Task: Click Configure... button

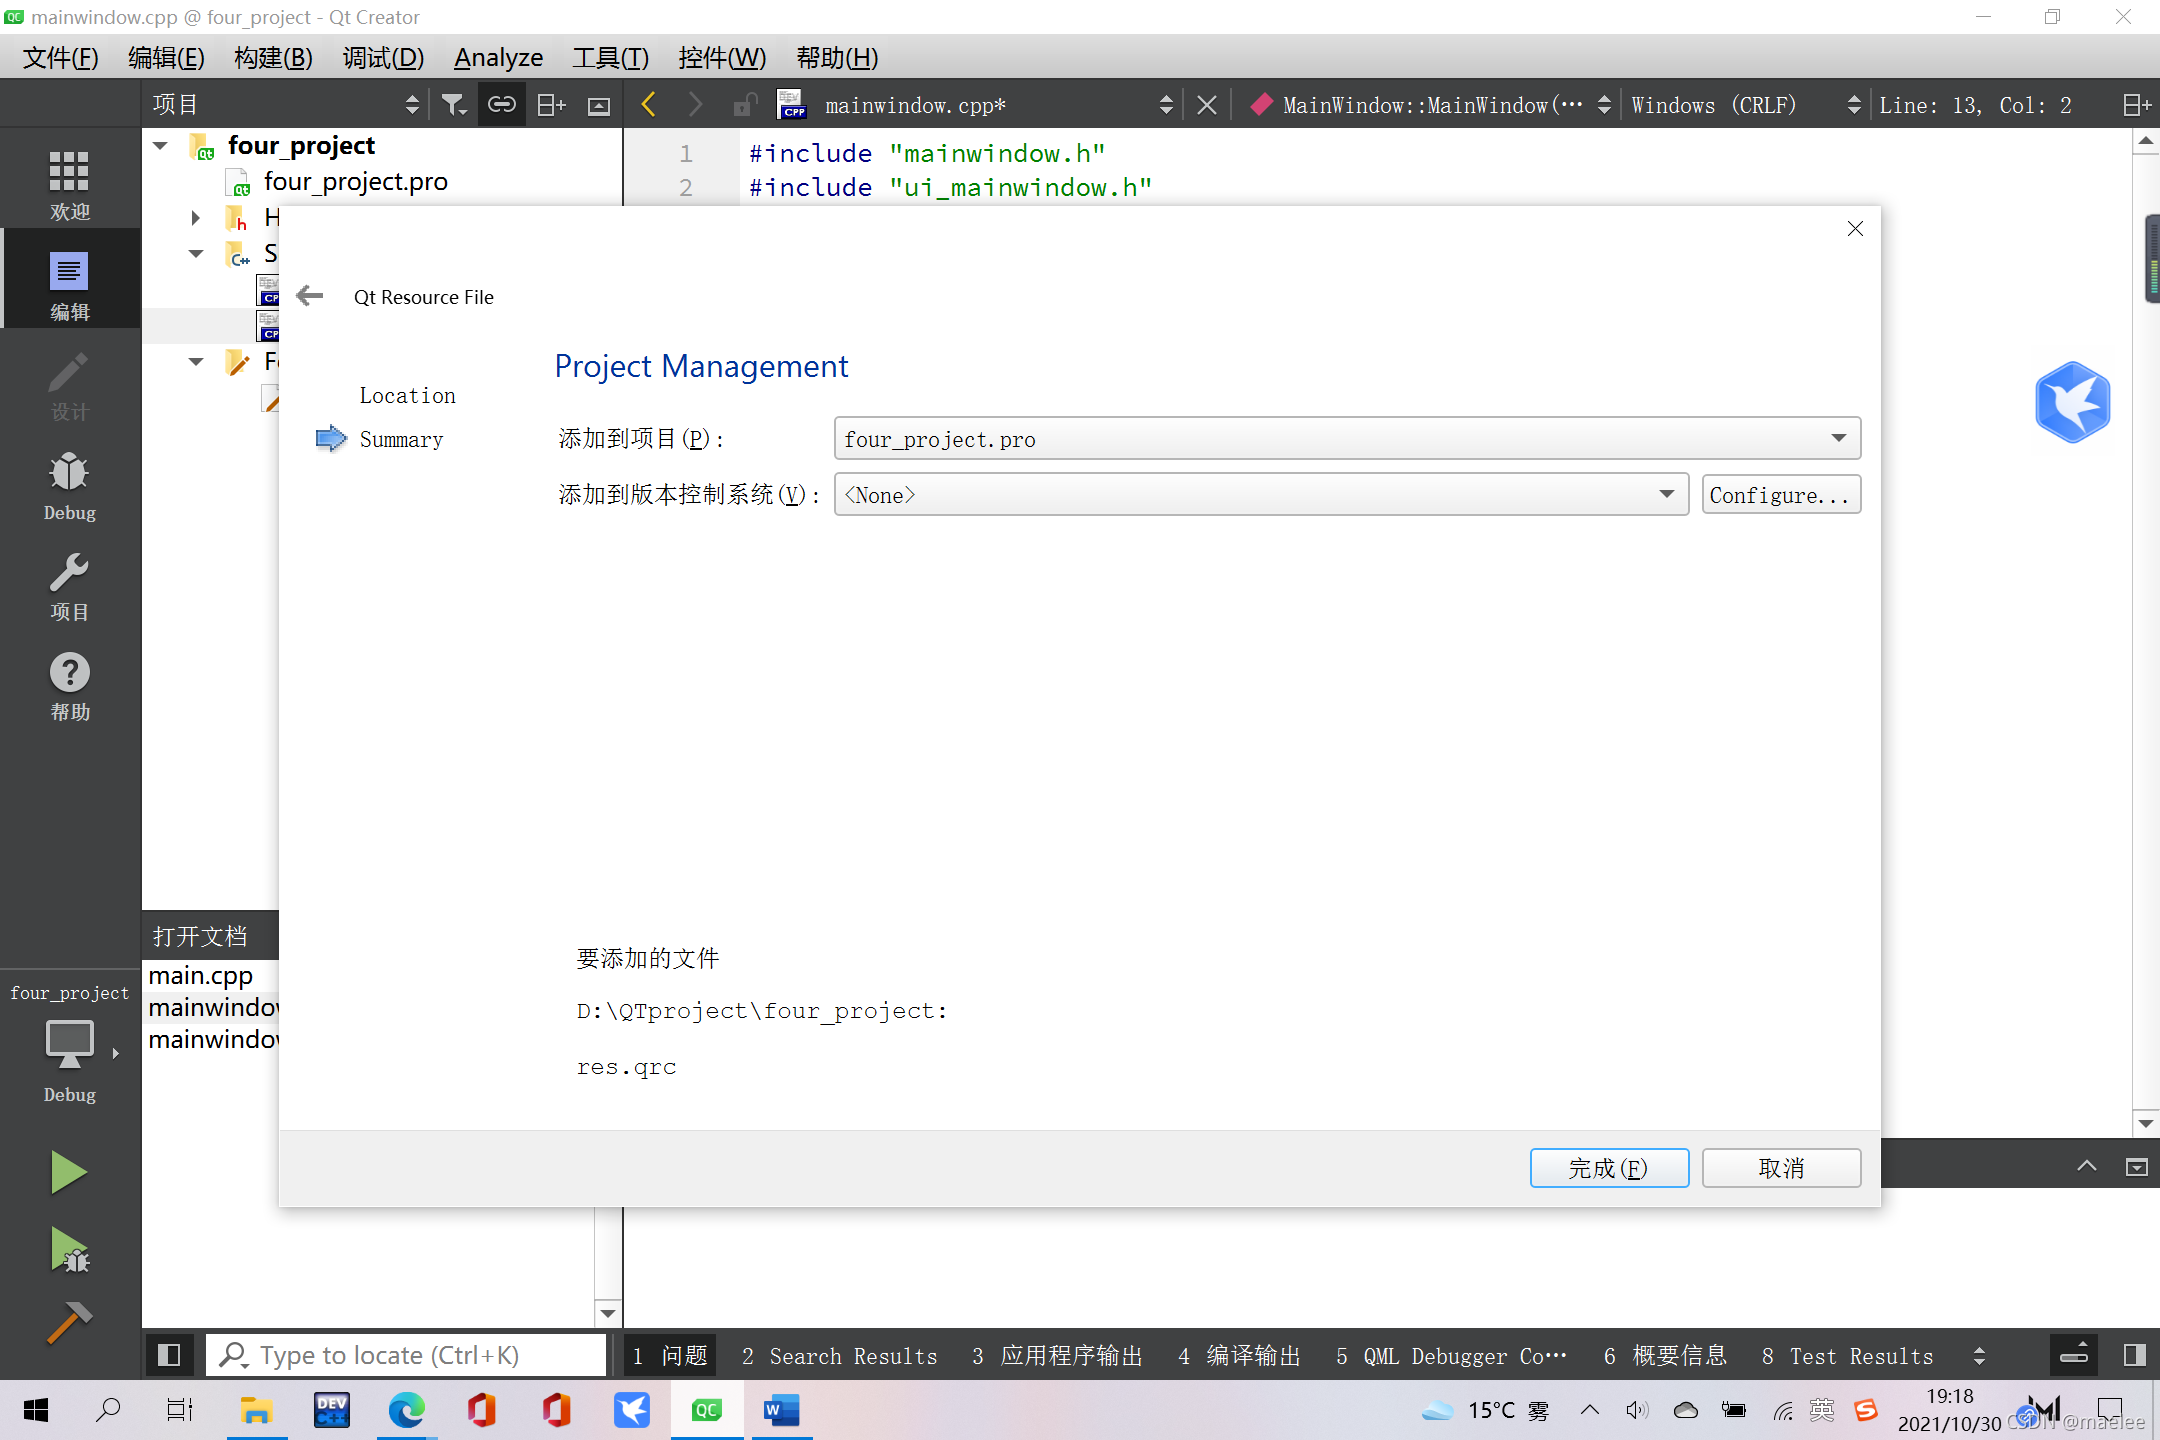Action: pos(1781,495)
